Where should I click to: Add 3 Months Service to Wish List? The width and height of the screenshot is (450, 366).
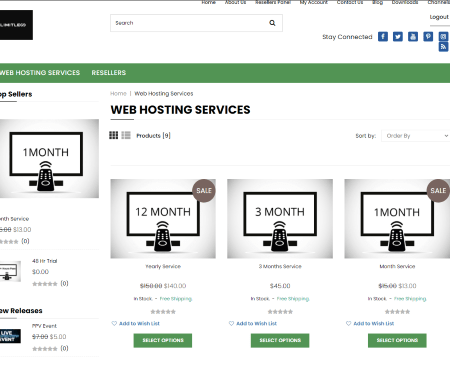tap(256, 323)
